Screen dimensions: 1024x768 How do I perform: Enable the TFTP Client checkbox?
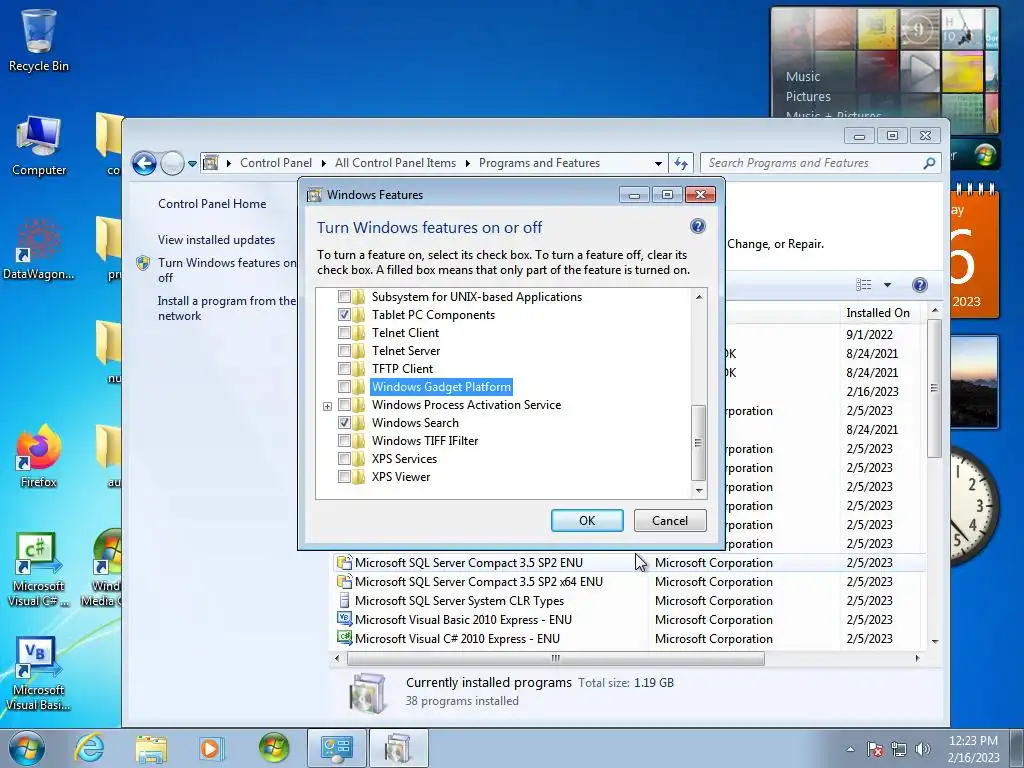(x=344, y=368)
